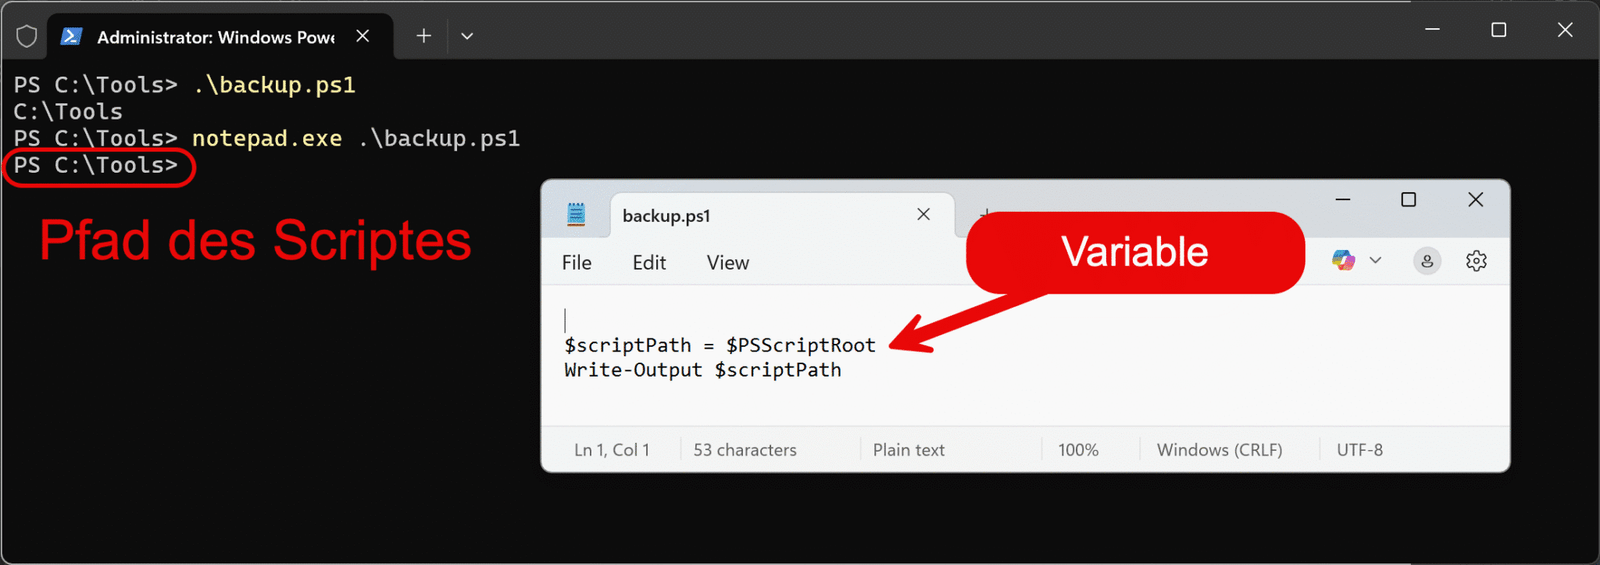The width and height of the screenshot is (1600, 565).
Task: Click the Plain text status entry
Action: pyautogui.click(x=909, y=450)
